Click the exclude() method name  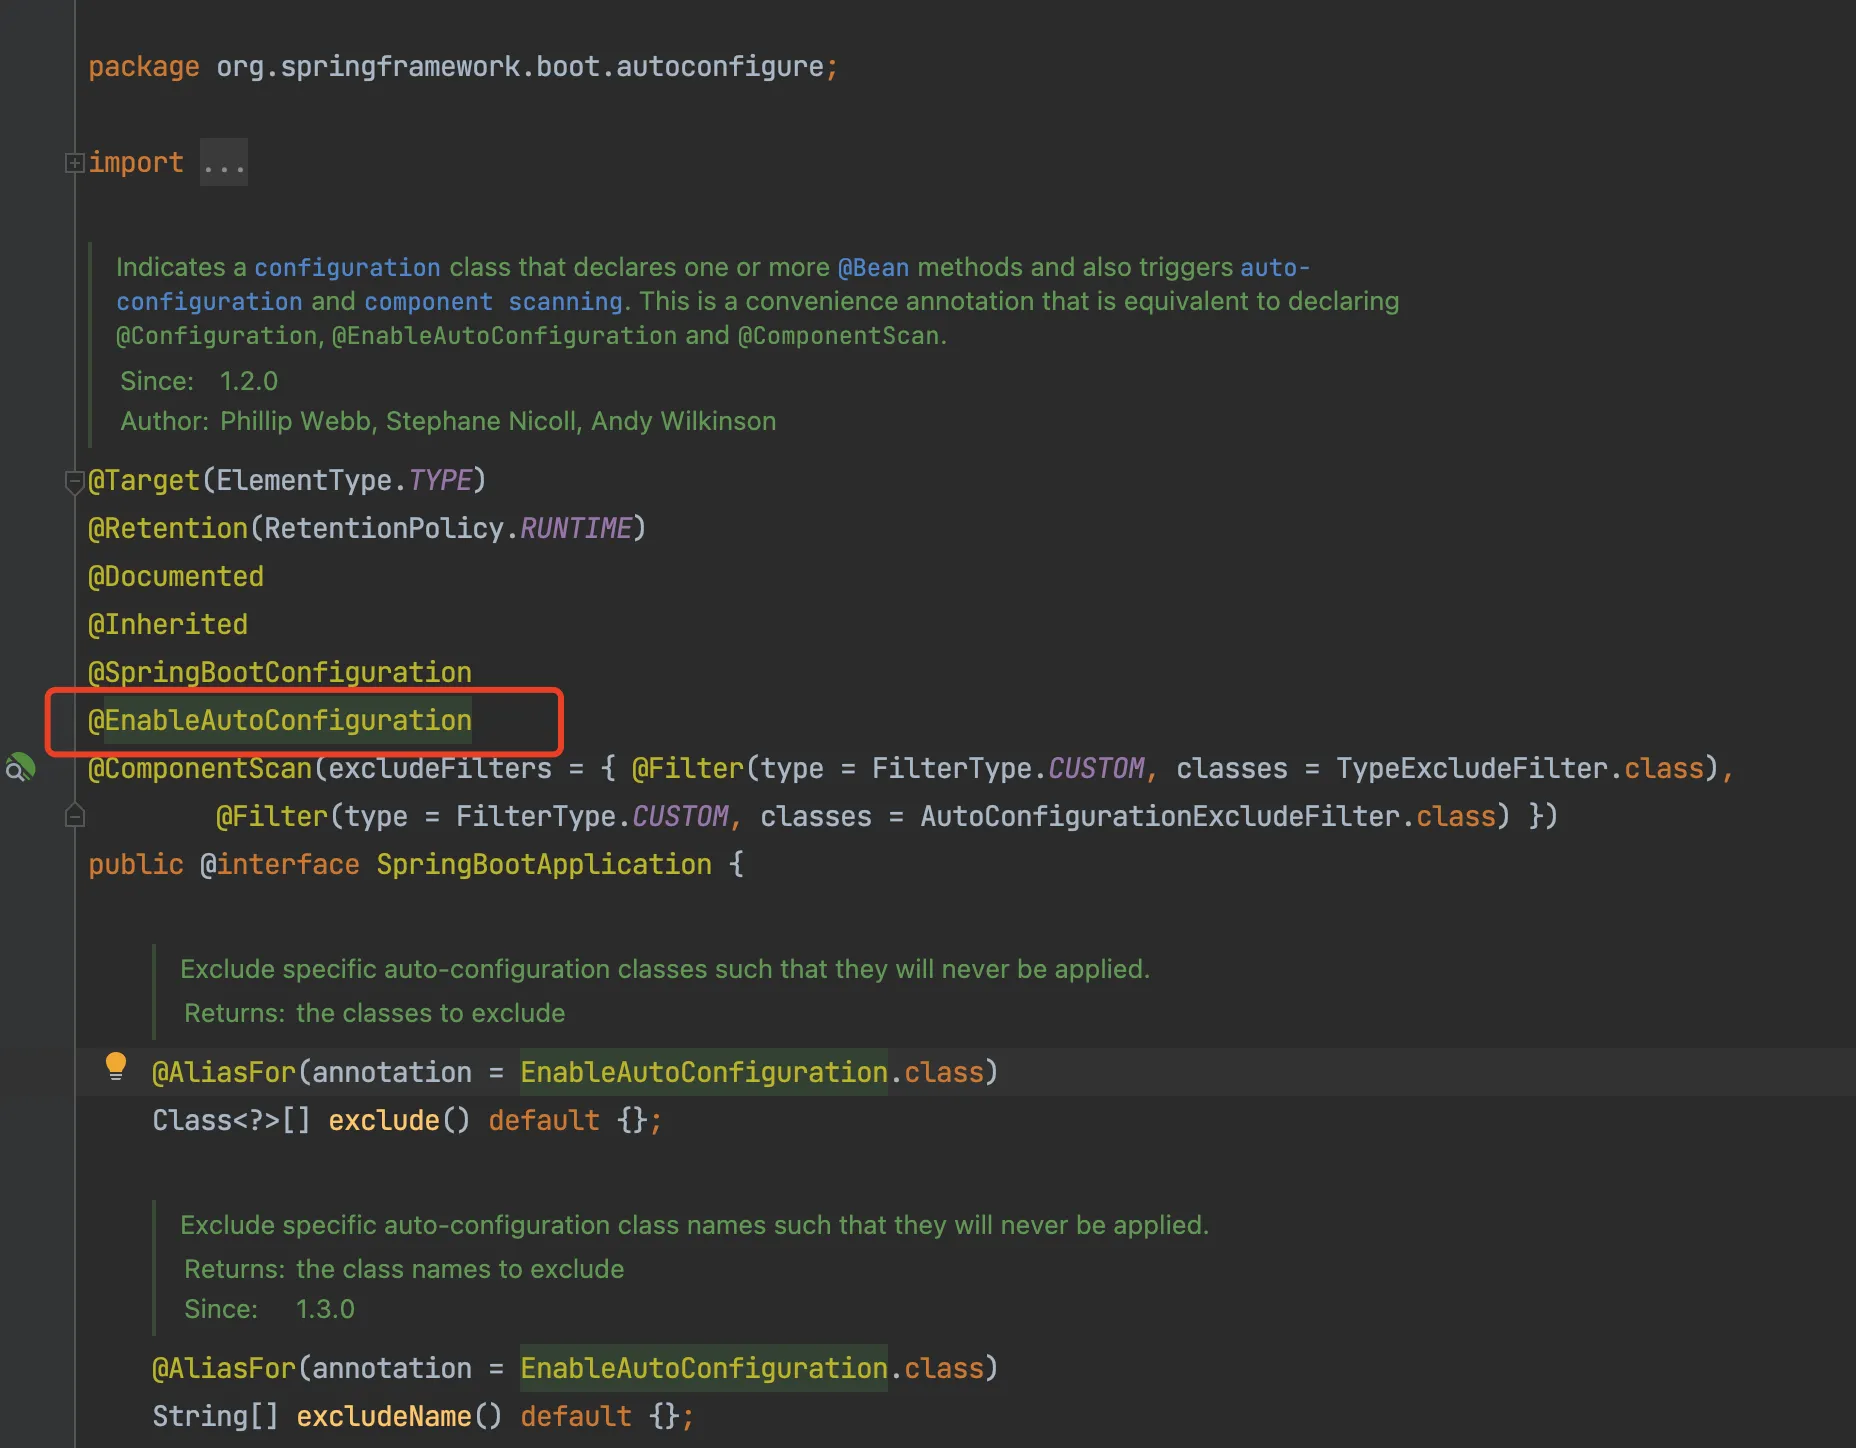[x=384, y=1121]
